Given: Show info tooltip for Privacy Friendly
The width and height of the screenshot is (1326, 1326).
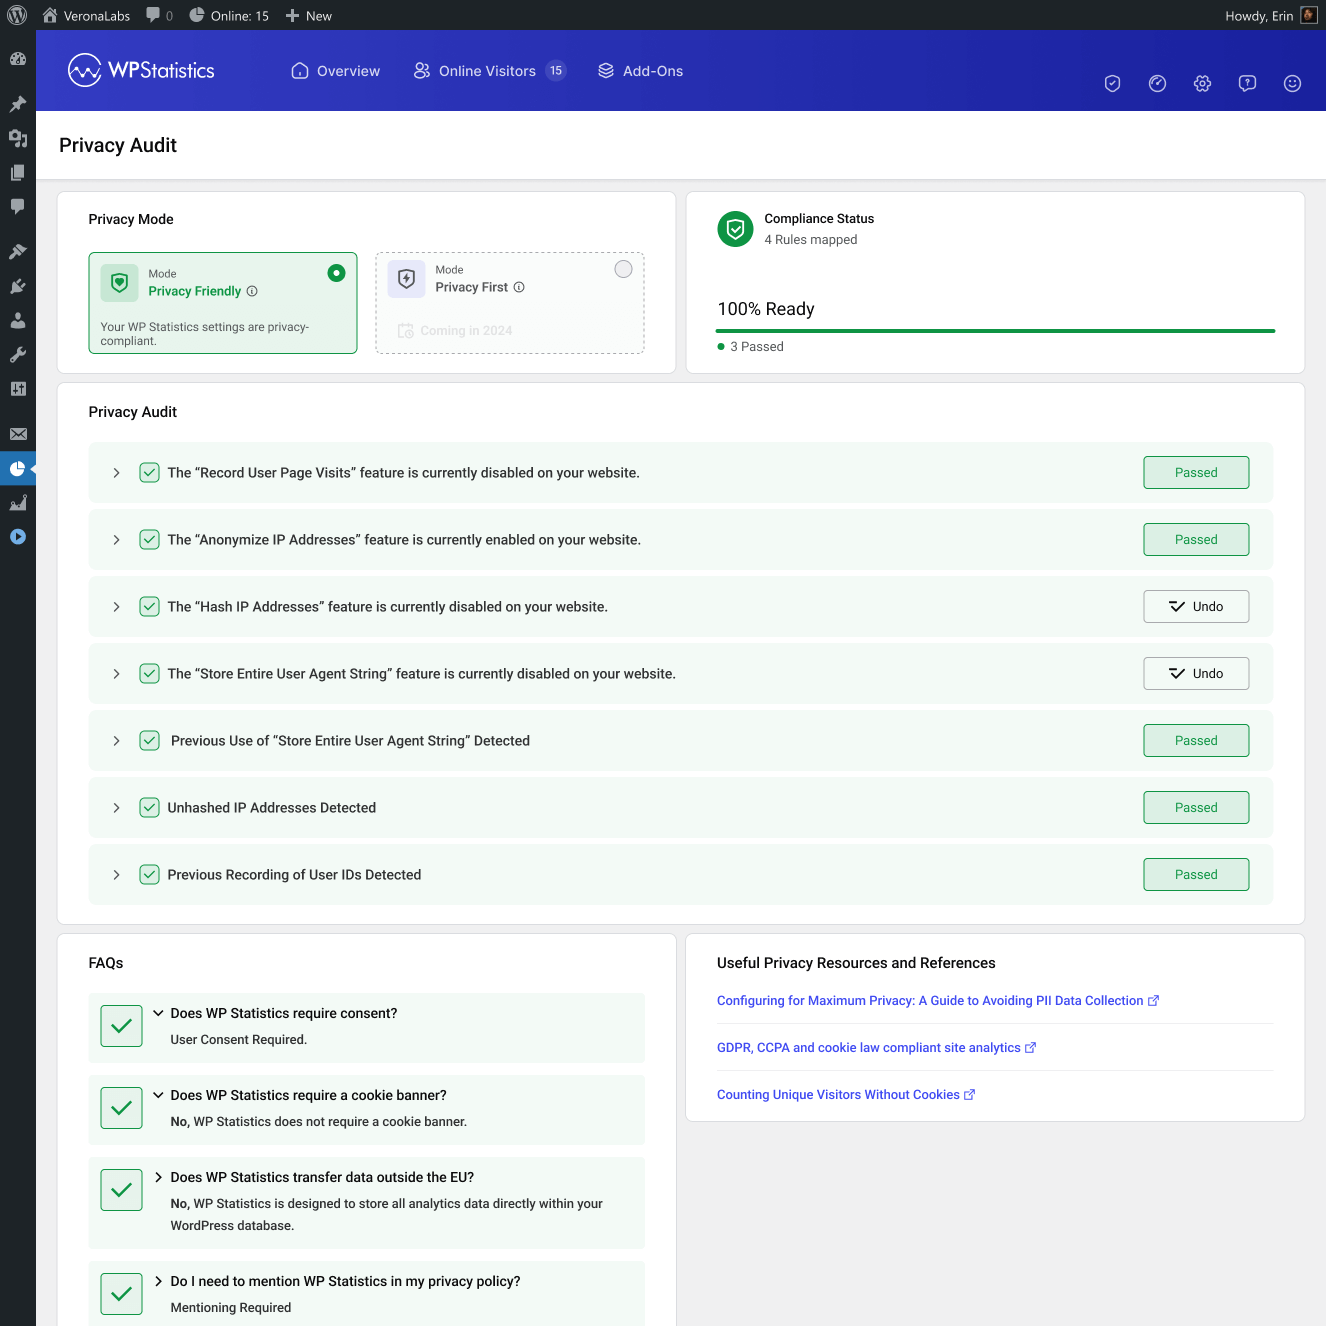Looking at the screenshot, I should (x=252, y=291).
